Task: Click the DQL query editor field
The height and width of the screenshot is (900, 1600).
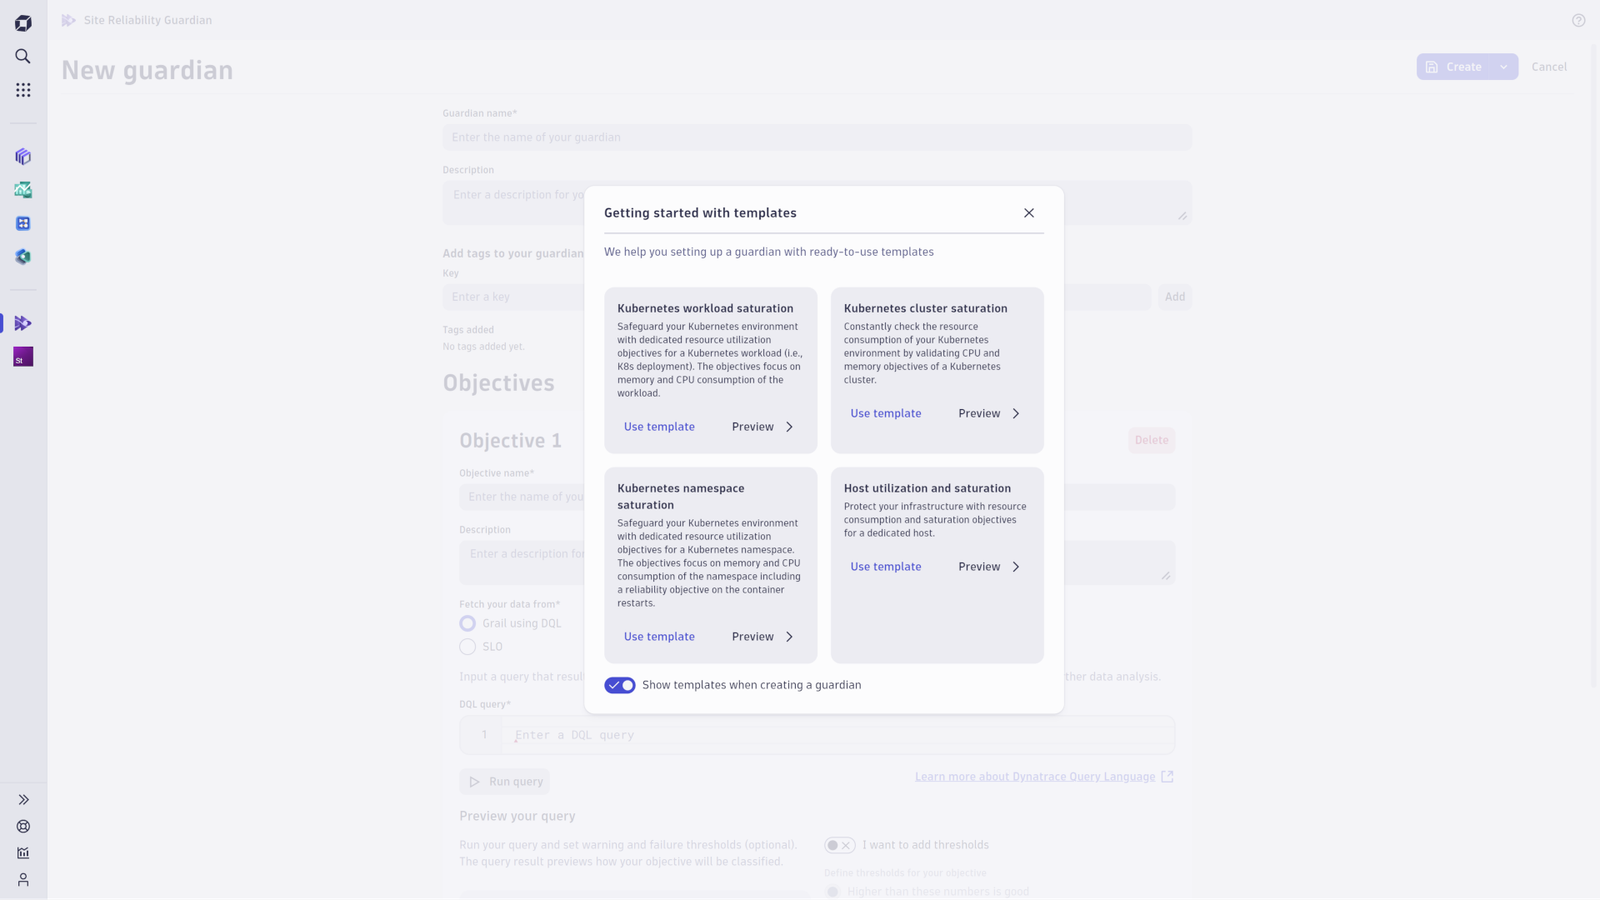Action: point(817,735)
